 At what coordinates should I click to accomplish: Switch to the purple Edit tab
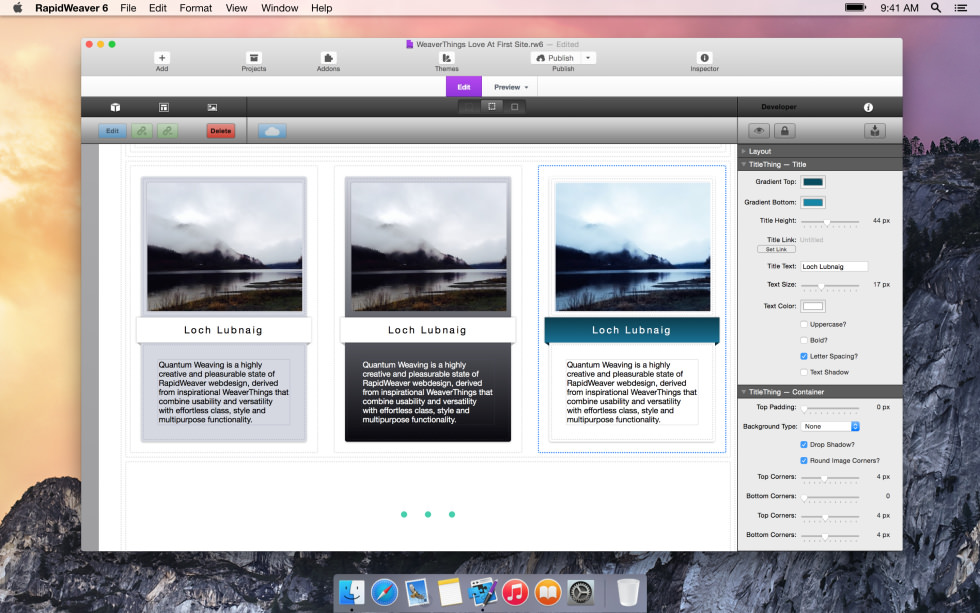[x=464, y=87]
